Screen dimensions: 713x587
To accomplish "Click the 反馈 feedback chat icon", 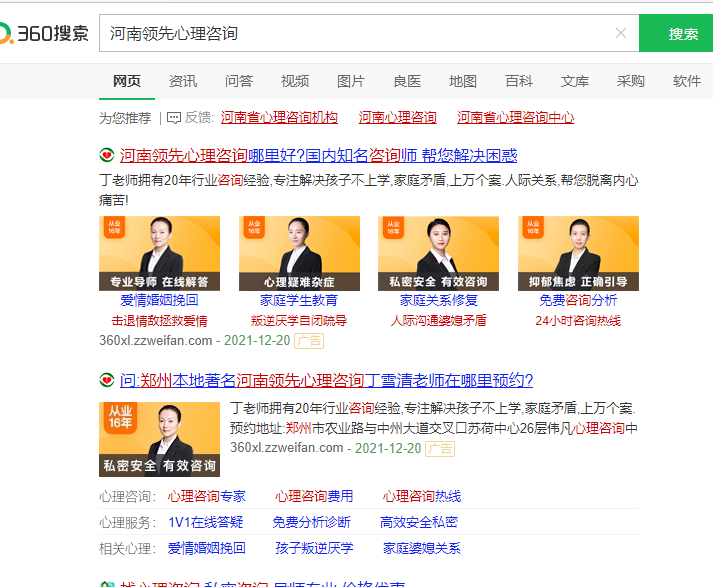I will (174, 118).
